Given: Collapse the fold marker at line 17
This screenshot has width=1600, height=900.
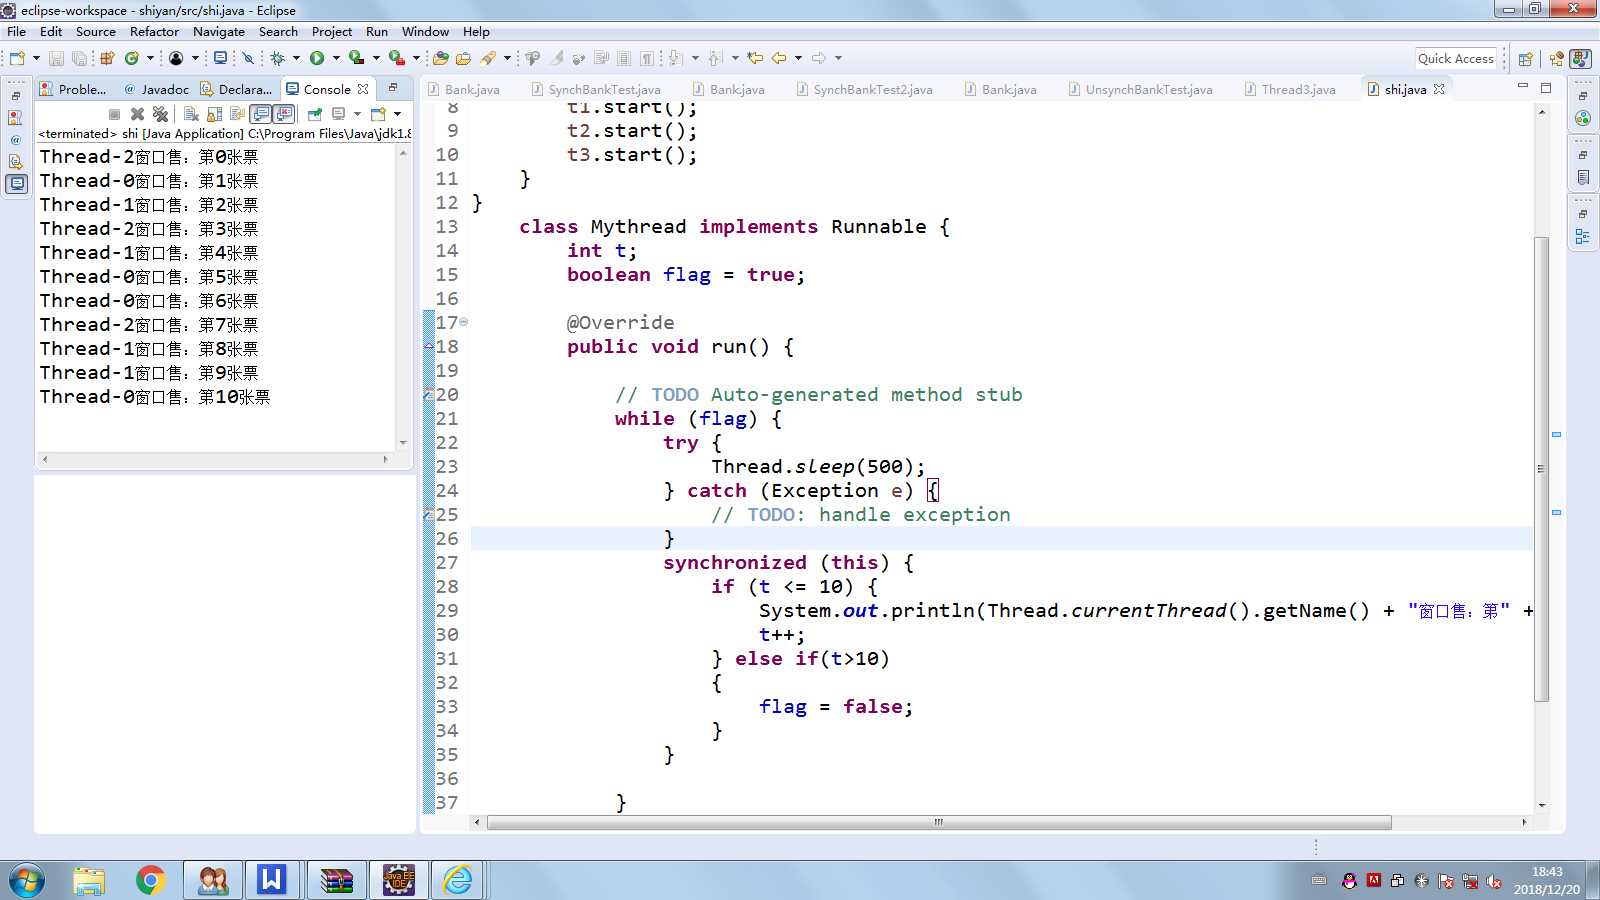Looking at the screenshot, I should (463, 322).
